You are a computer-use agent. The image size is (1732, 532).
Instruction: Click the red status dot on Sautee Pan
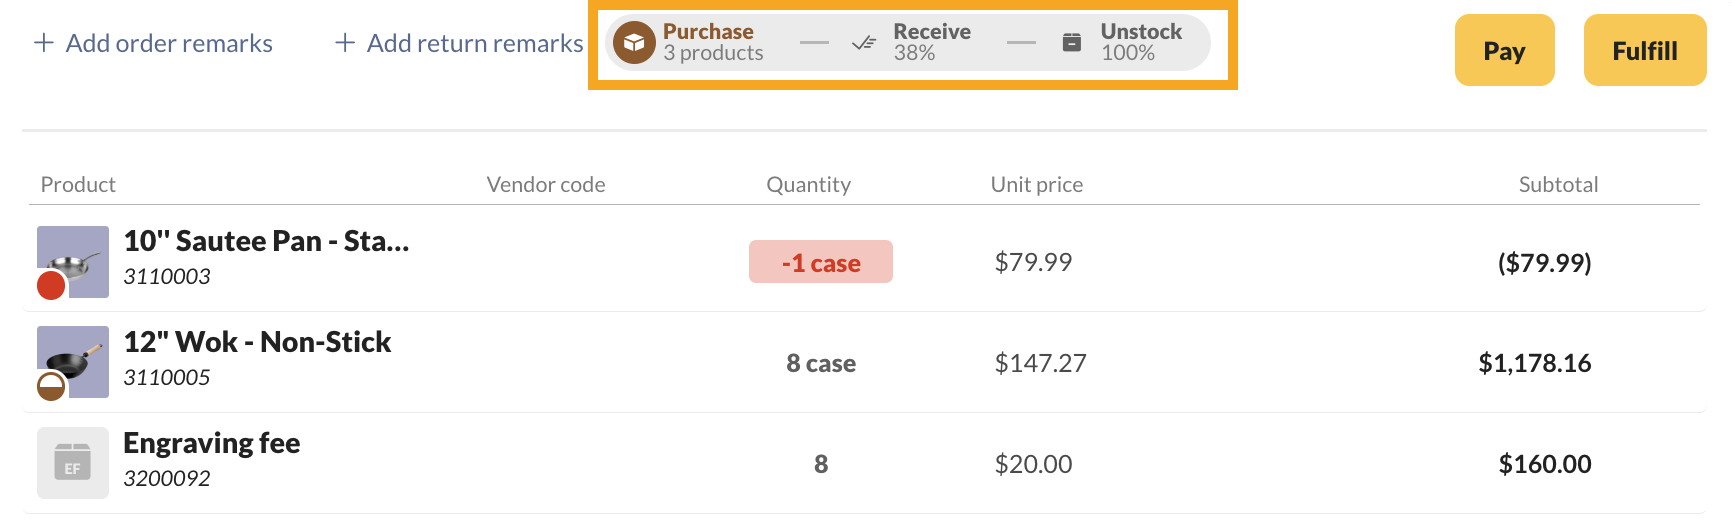tap(51, 285)
